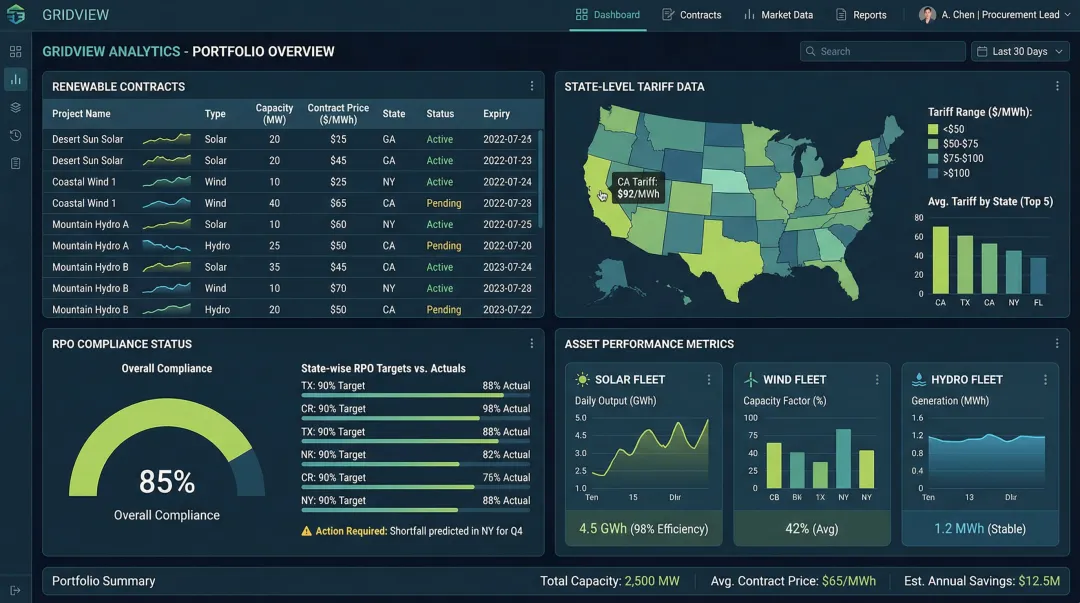Select the bar chart analytics icon in sidebar
This screenshot has width=1080, height=603.
[x=15, y=78]
